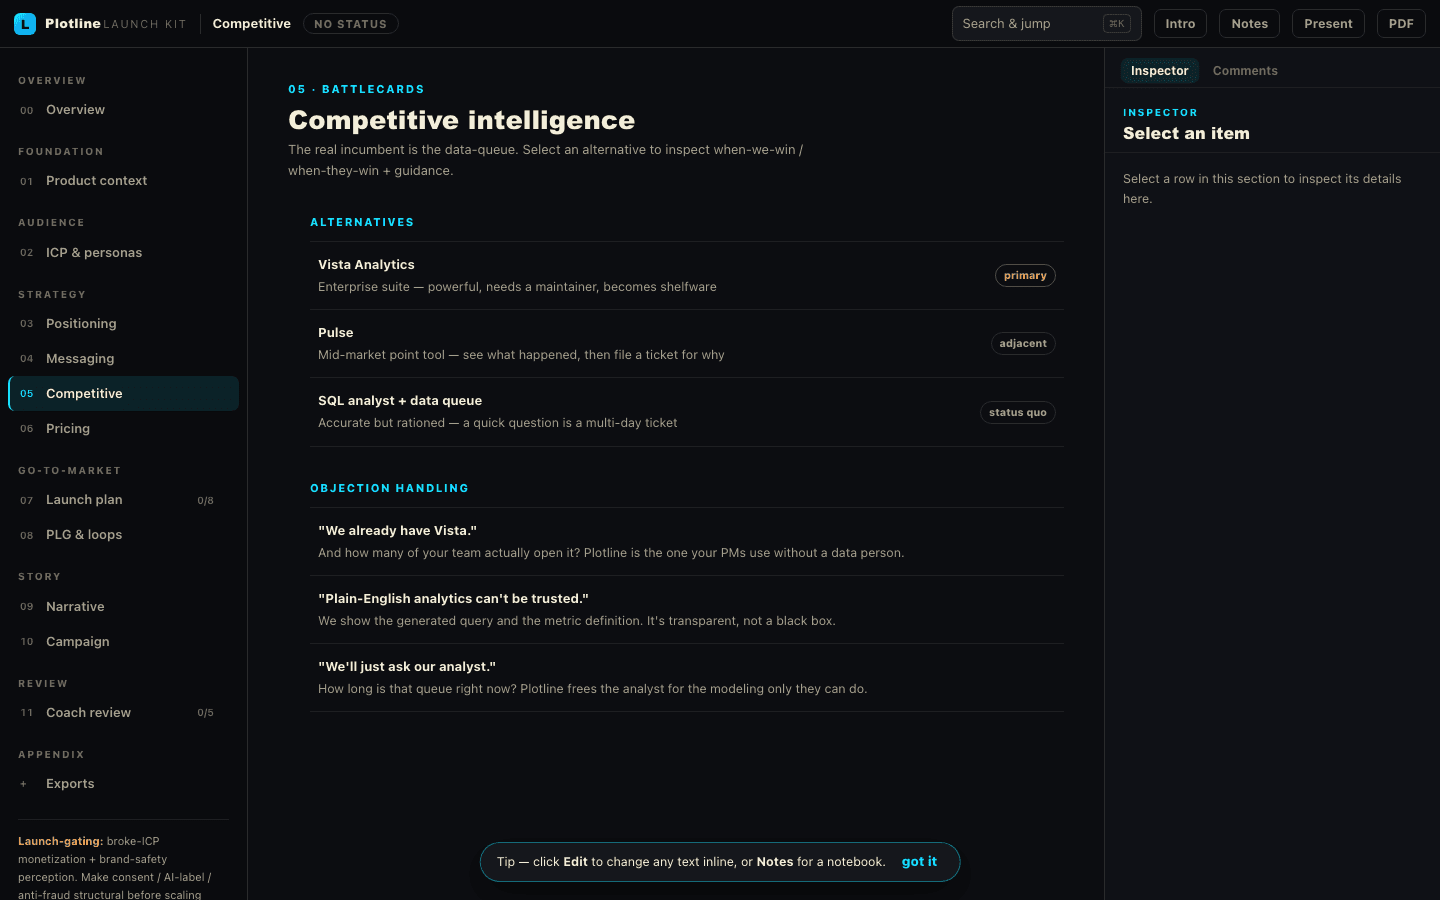The width and height of the screenshot is (1440, 900).
Task: Go to Coach review section
Action: [x=123, y=713]
